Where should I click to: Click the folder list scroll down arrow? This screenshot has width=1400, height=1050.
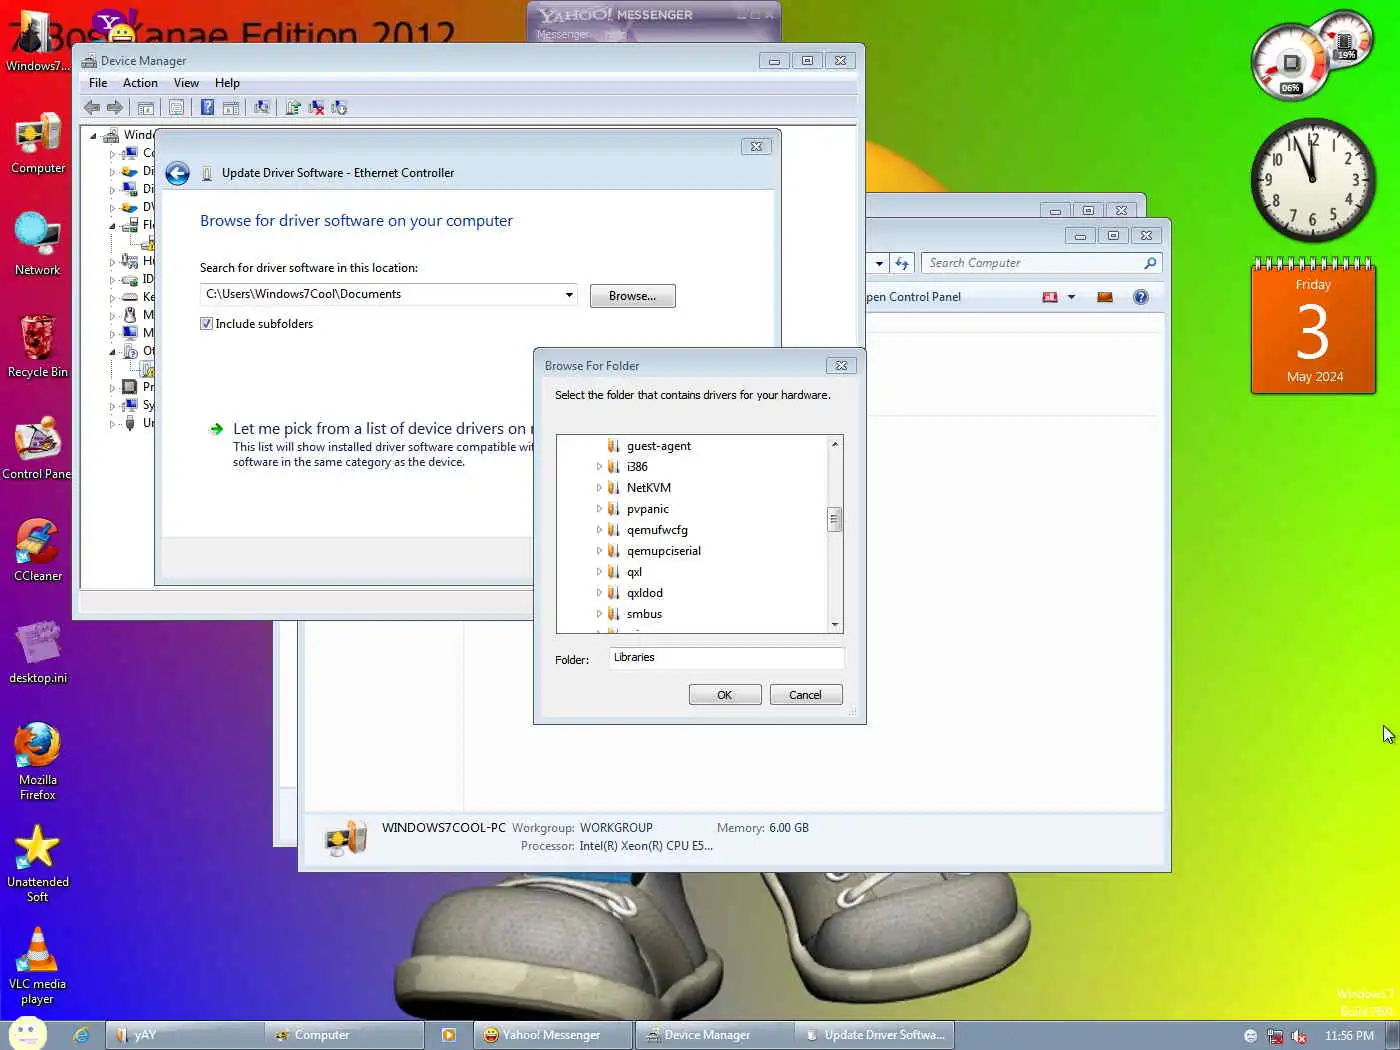click(834, 625)
